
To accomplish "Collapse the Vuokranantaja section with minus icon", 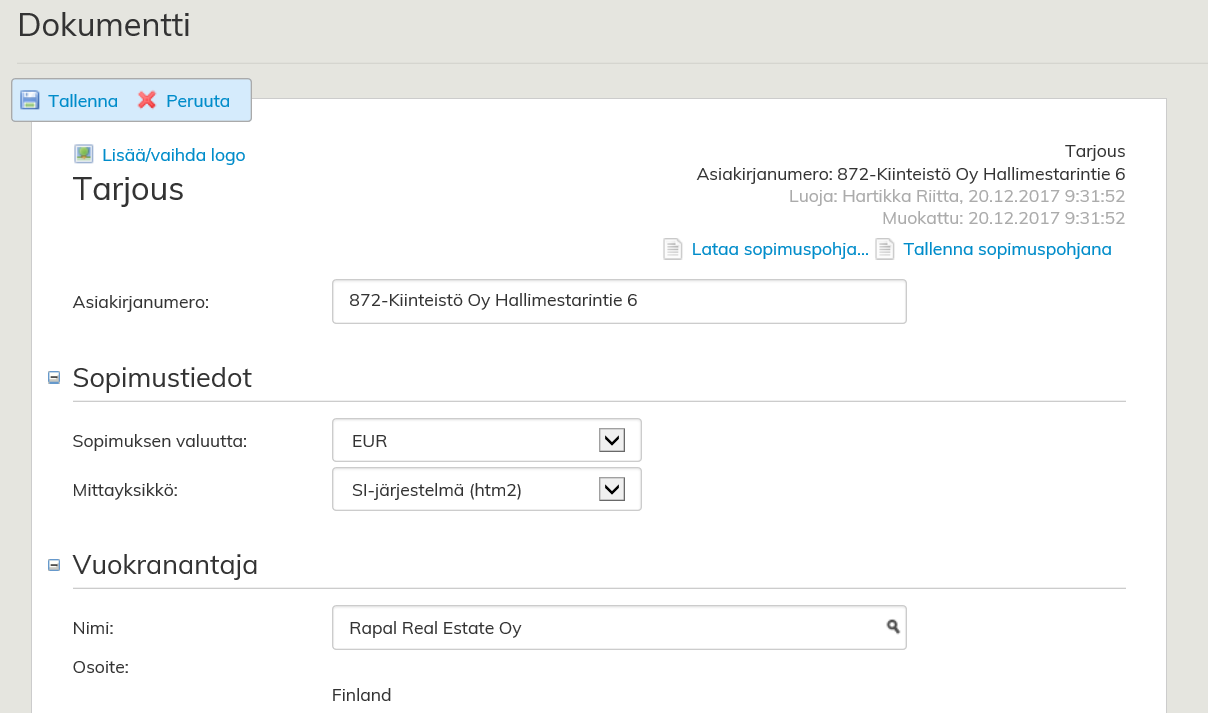I will pos(54,565).
